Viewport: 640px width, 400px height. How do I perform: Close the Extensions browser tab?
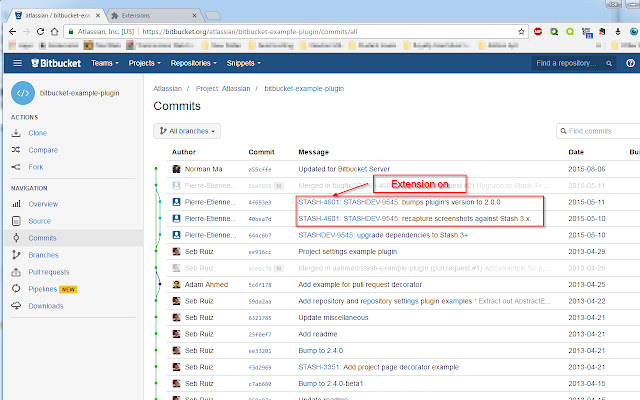coord(194,16)
